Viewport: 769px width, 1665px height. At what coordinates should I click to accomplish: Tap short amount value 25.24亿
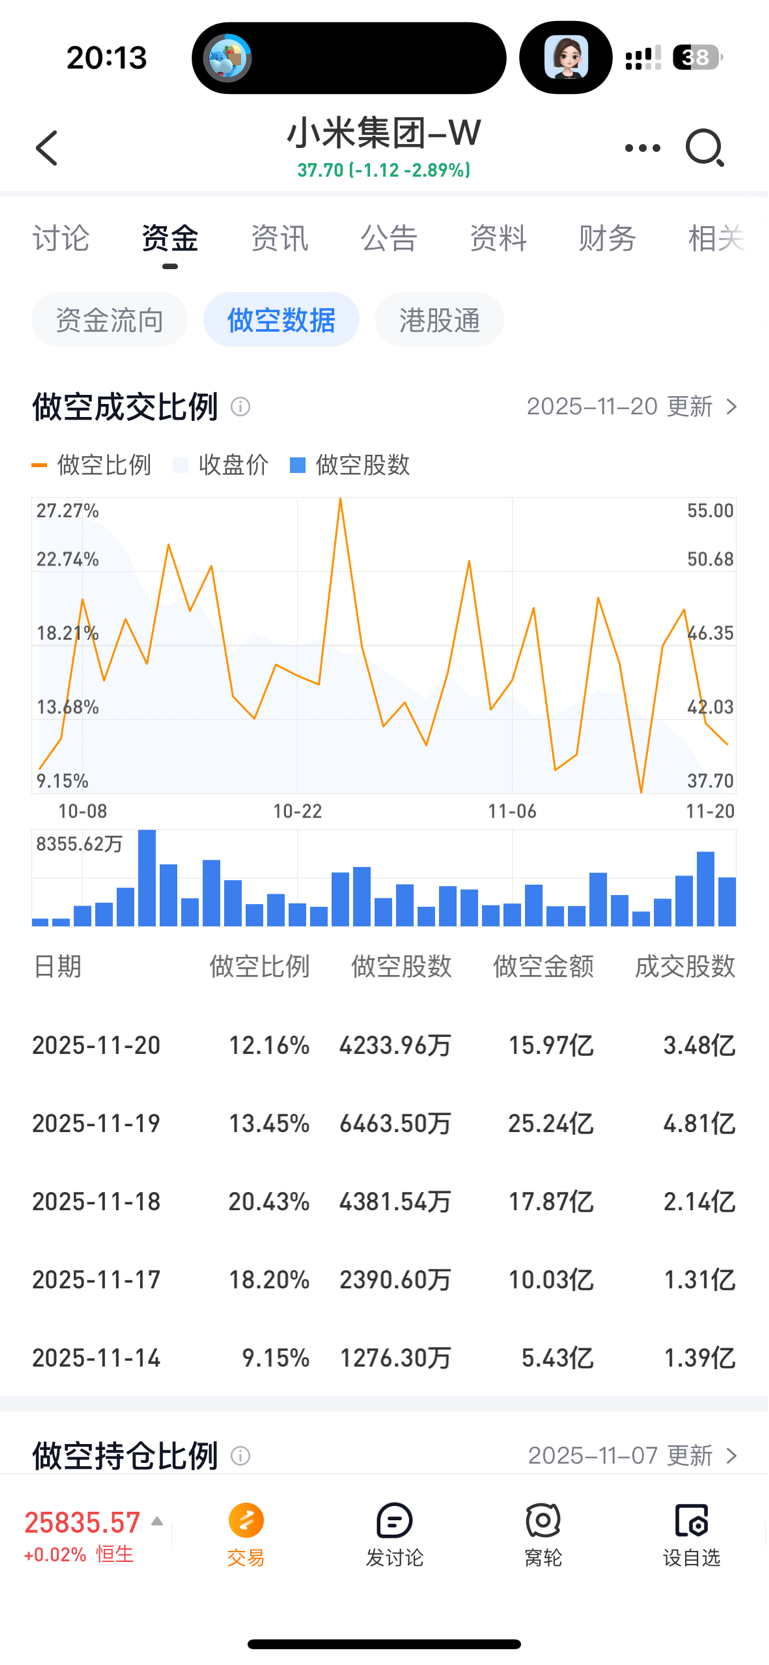[551, 1124]
